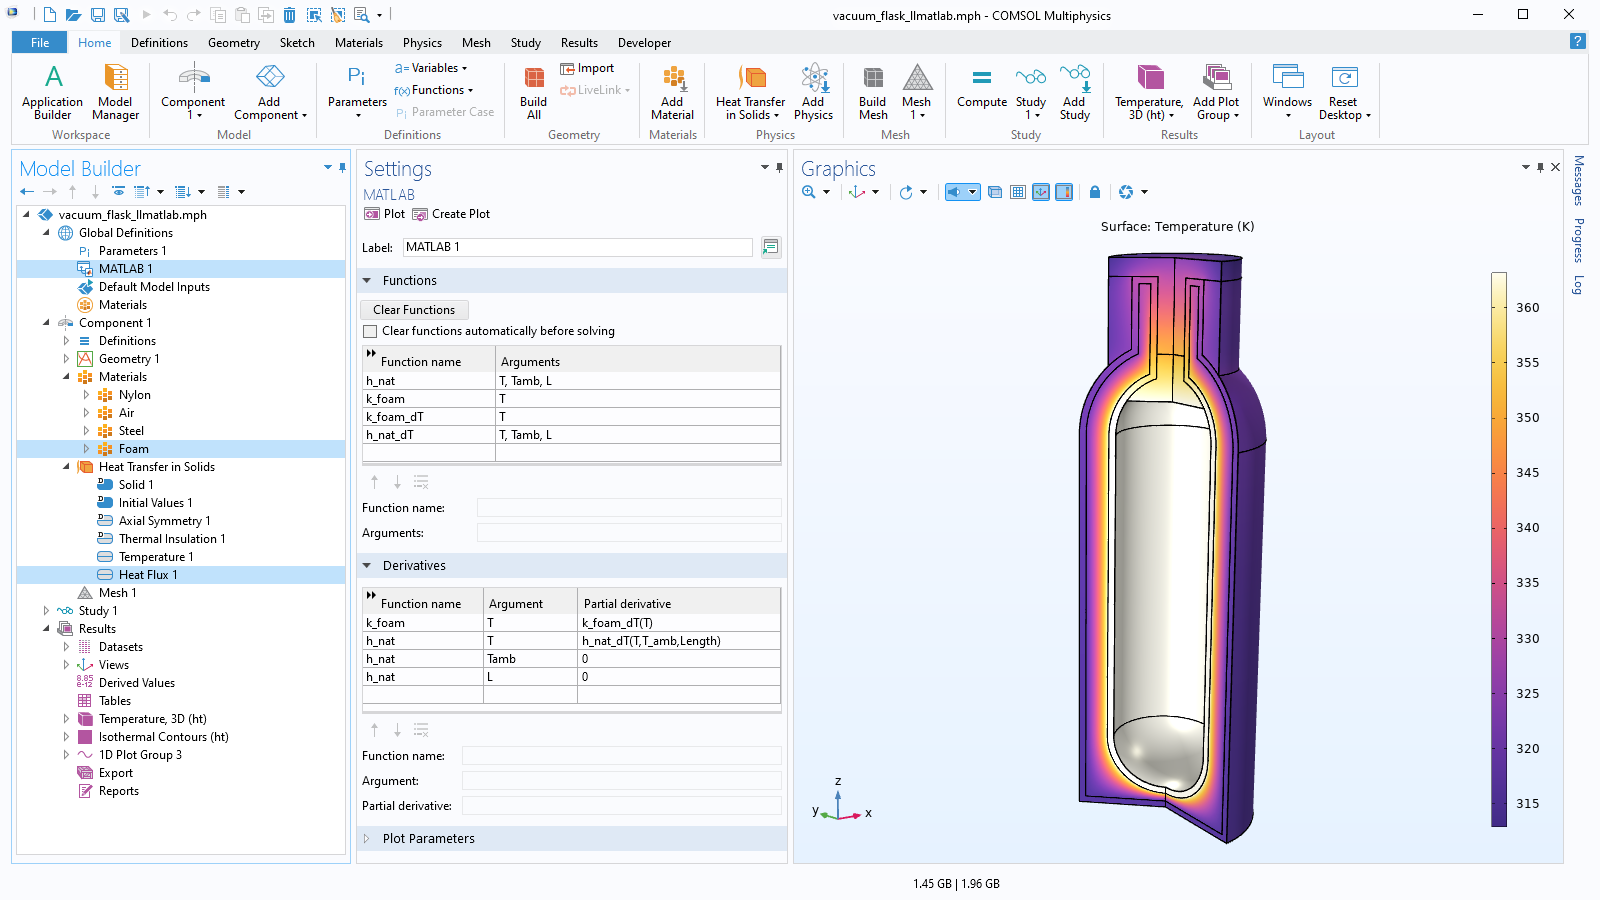Viewport: 1600px width, 900px height.
Task: Toggle the pin on the Settings window
Action: tap(780, 167)
